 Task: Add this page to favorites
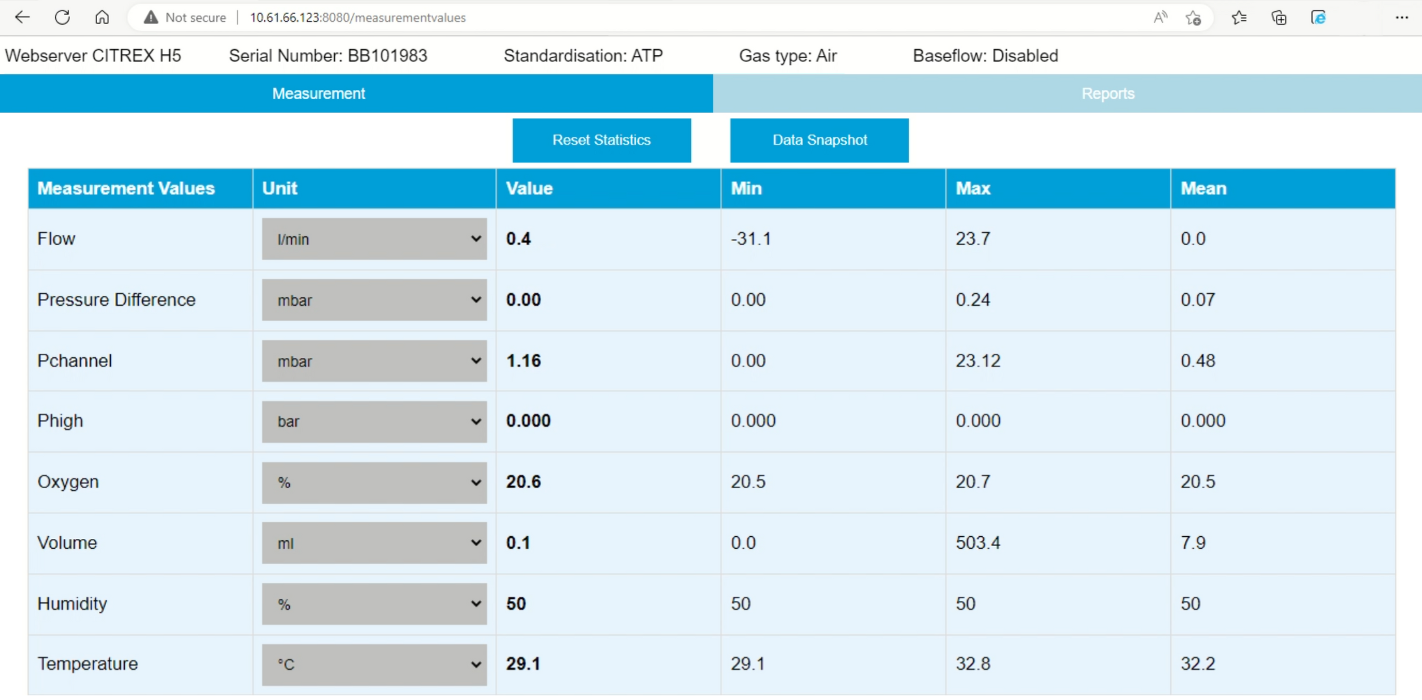click(x=1193, y=17)
